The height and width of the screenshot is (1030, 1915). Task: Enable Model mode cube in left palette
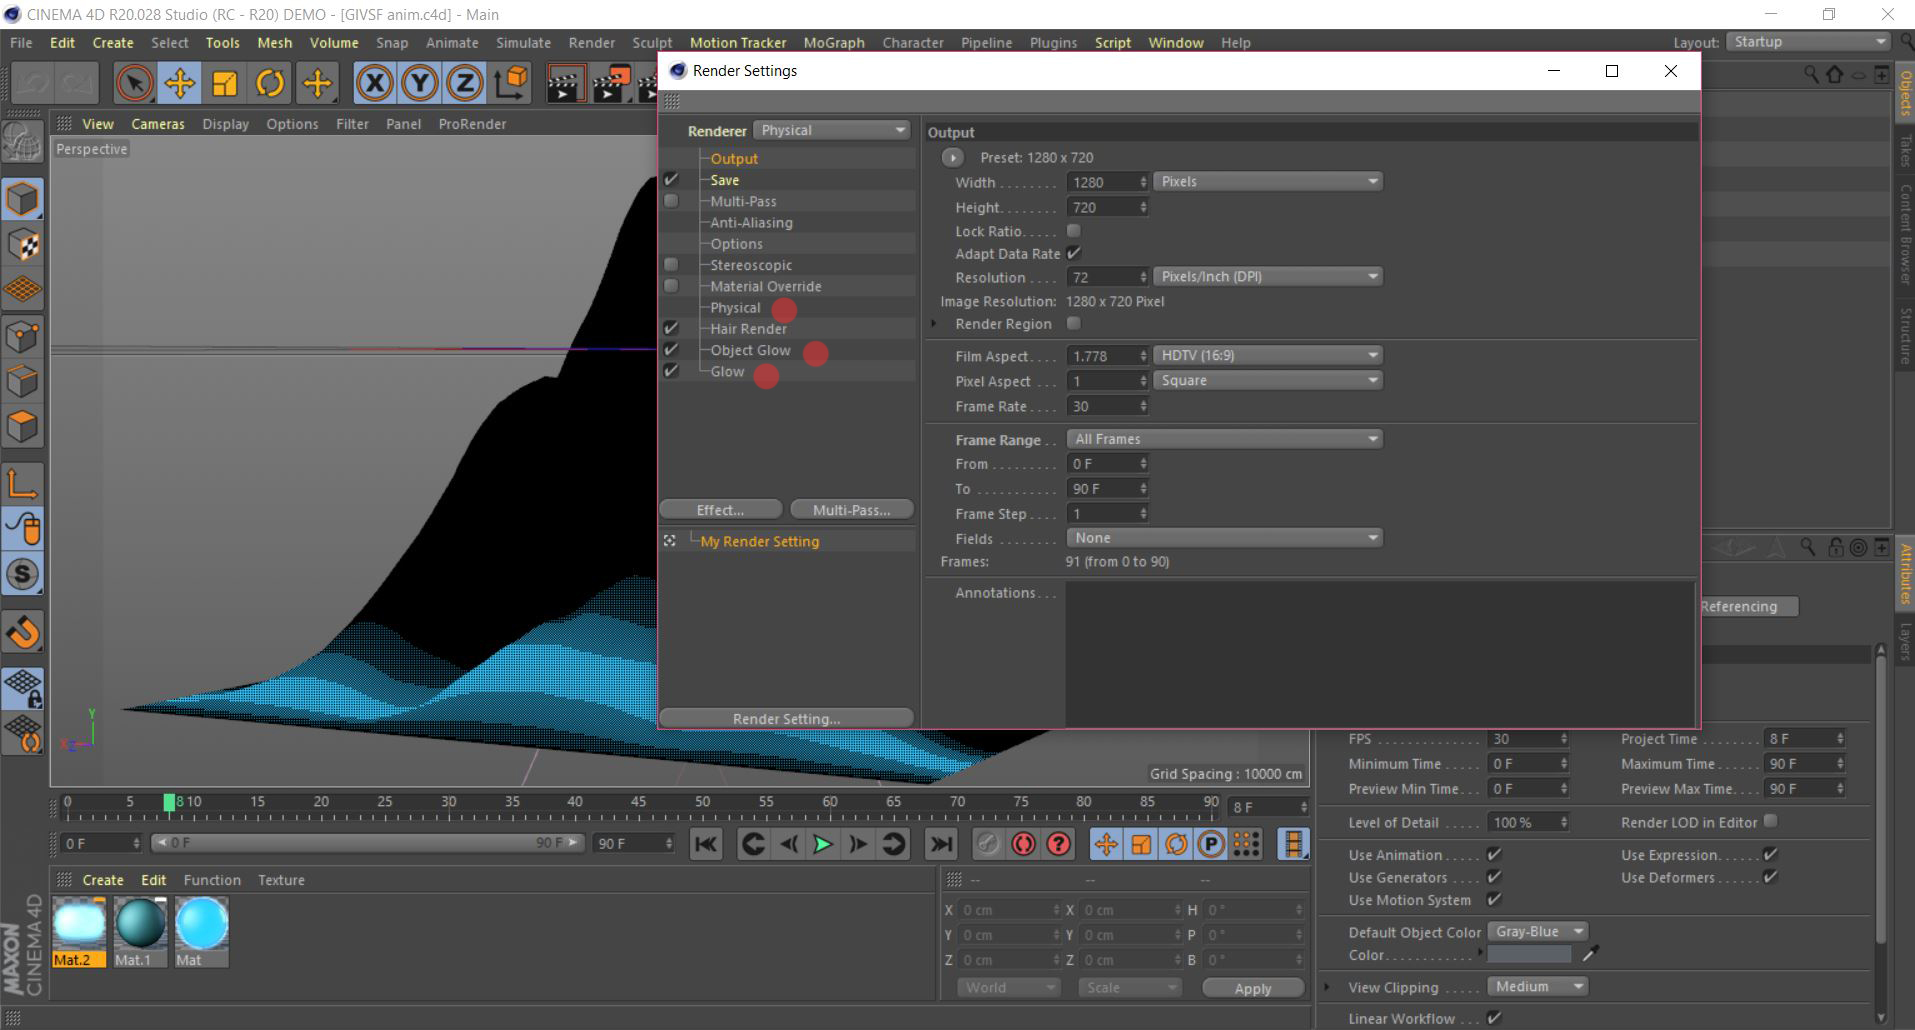tap(23, 199)
